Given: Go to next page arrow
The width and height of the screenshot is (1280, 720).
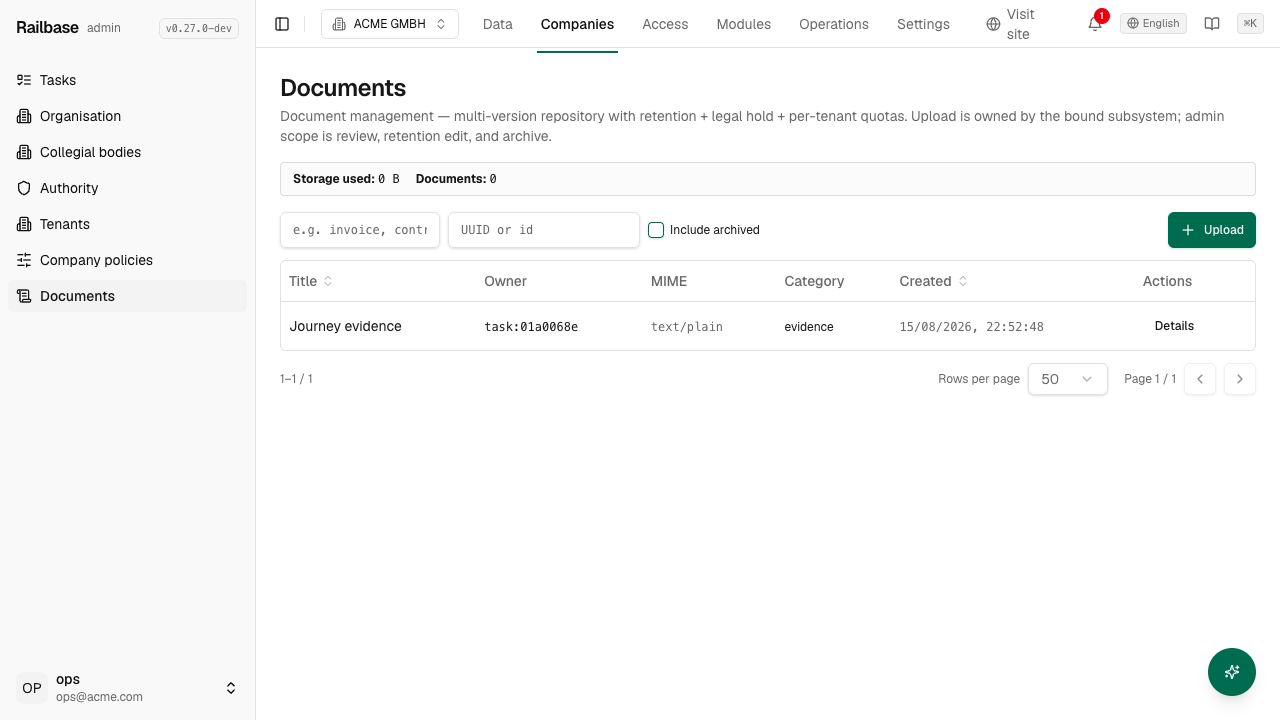Looking at the screenshot, I should click(1240, 379).
